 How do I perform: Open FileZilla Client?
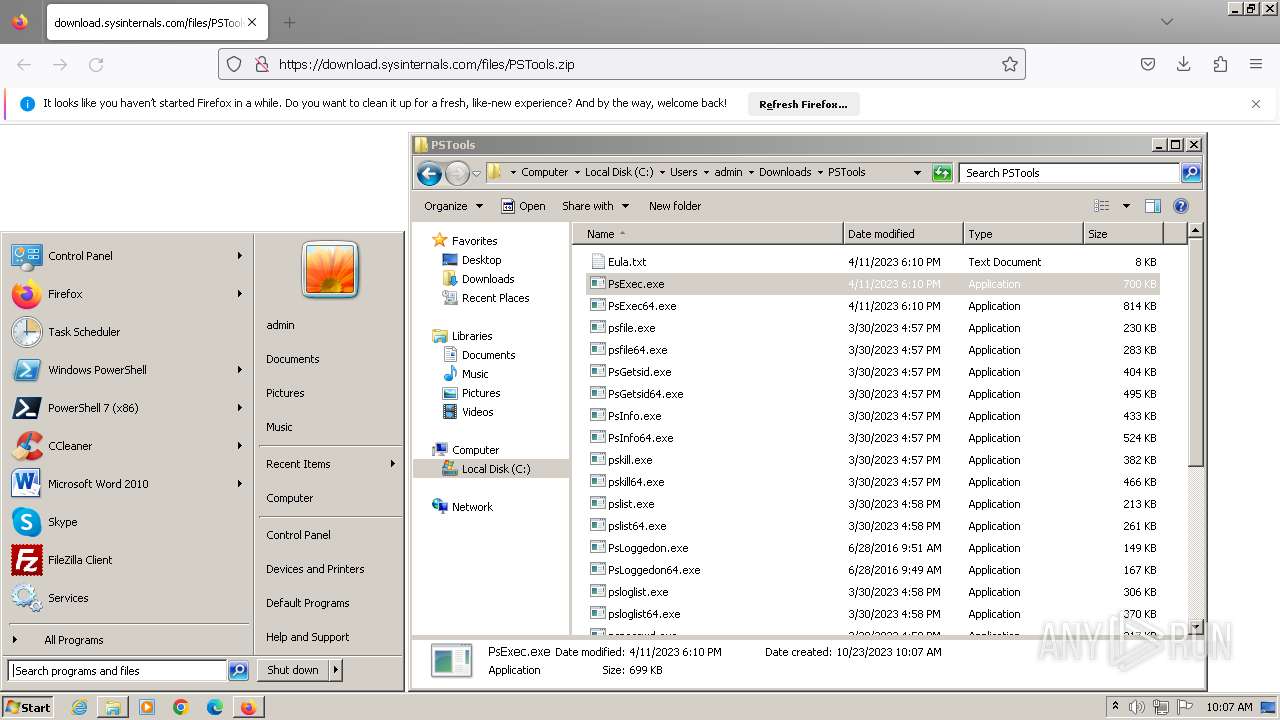[127, 560]
